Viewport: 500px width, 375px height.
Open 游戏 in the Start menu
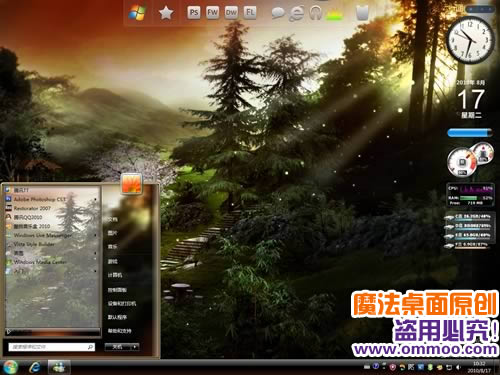click(x=112, y=261)
